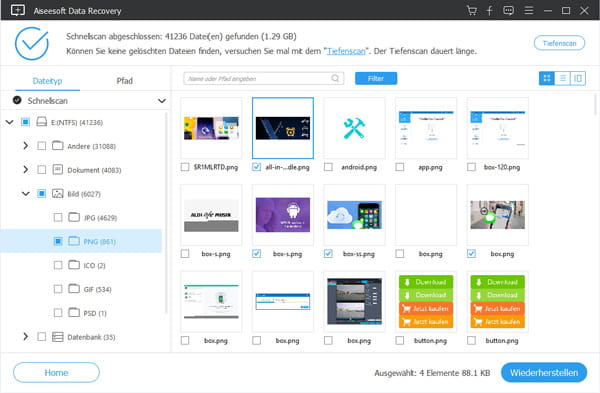Open the Schnellscan dropdown arrow
Viewport: 600px width, 393px height.
pyautogui.click(x=162, y=101)
